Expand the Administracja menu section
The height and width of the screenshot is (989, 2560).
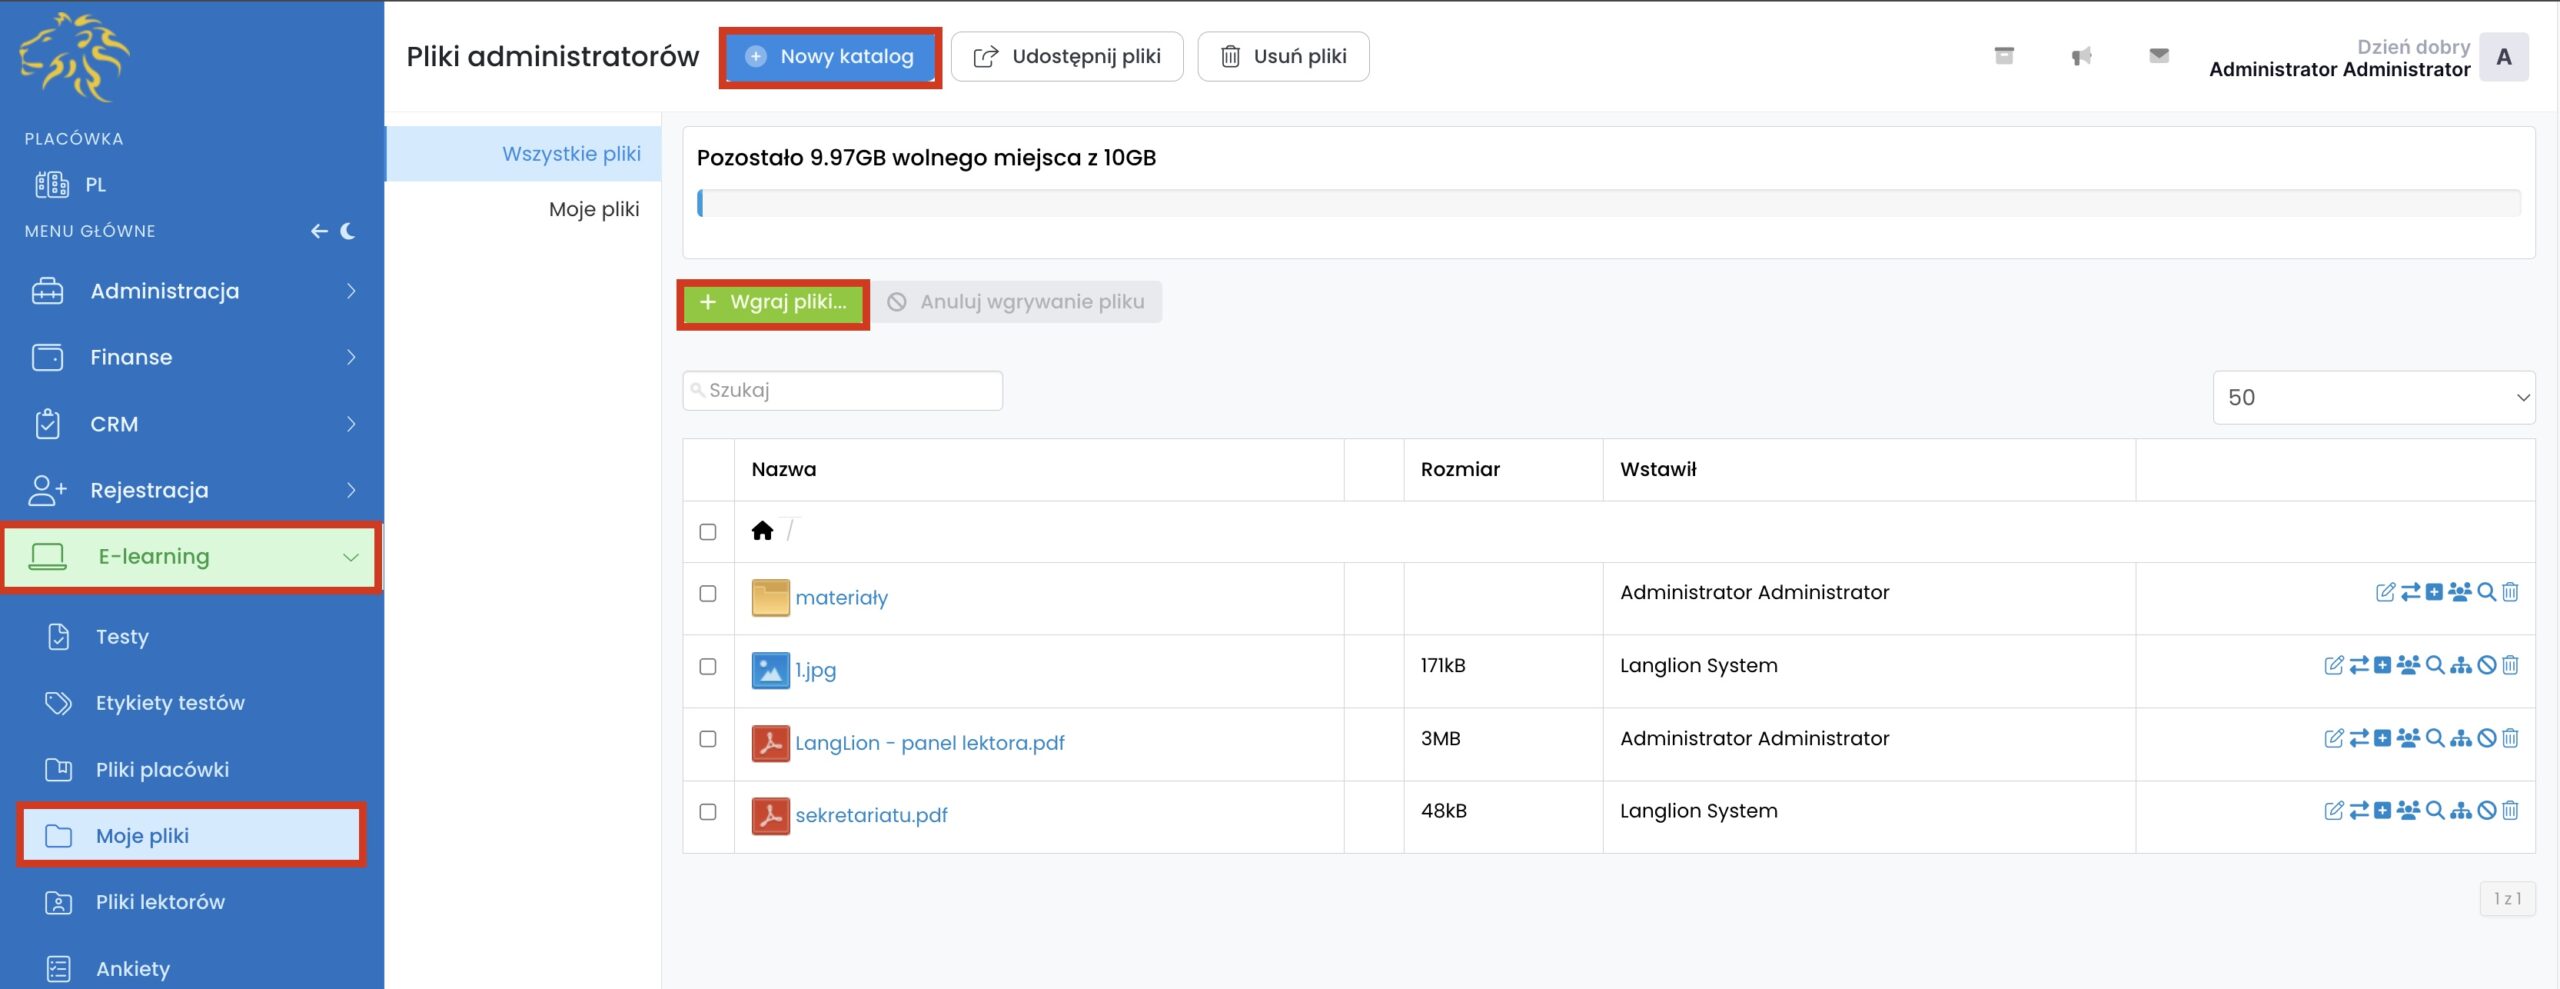click(x=190, y=291)
